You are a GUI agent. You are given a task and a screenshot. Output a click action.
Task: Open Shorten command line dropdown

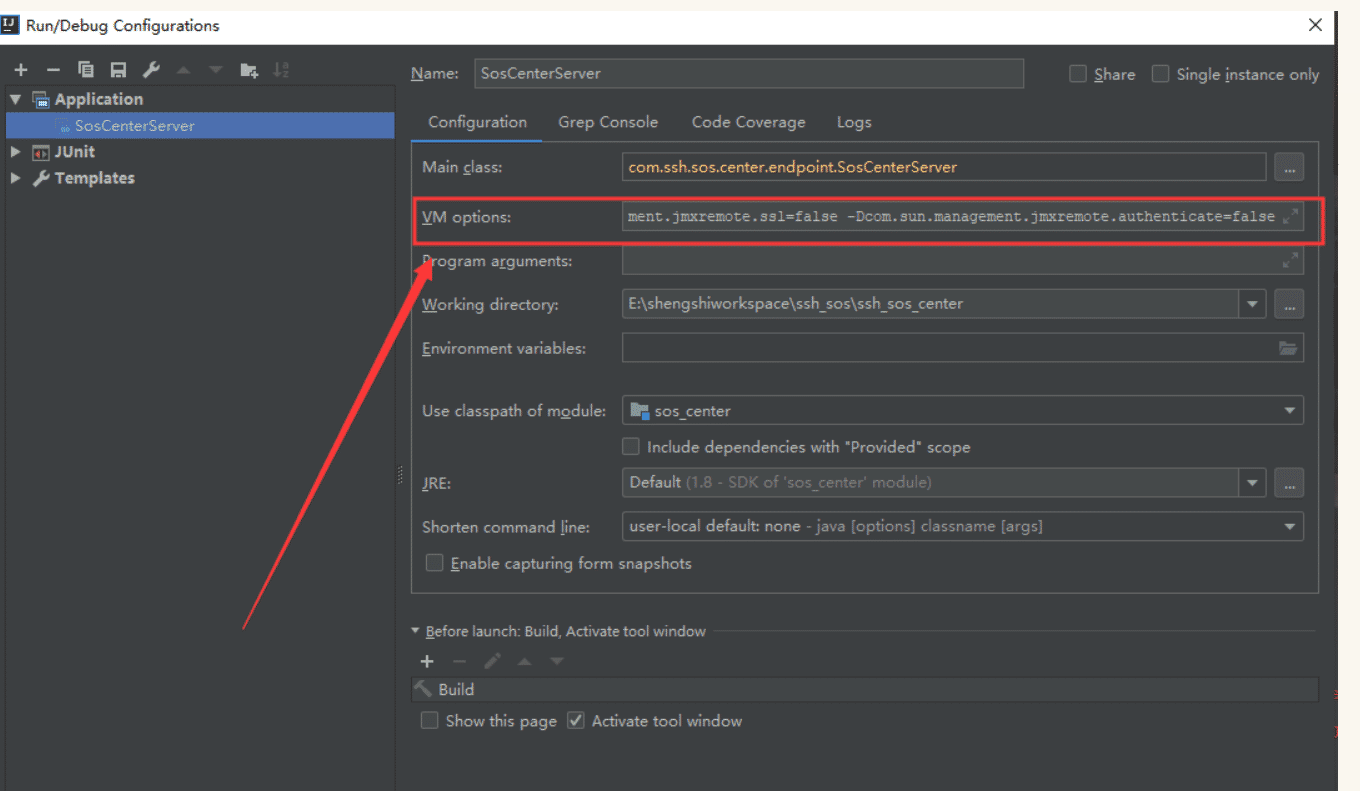coord(1288,526)
